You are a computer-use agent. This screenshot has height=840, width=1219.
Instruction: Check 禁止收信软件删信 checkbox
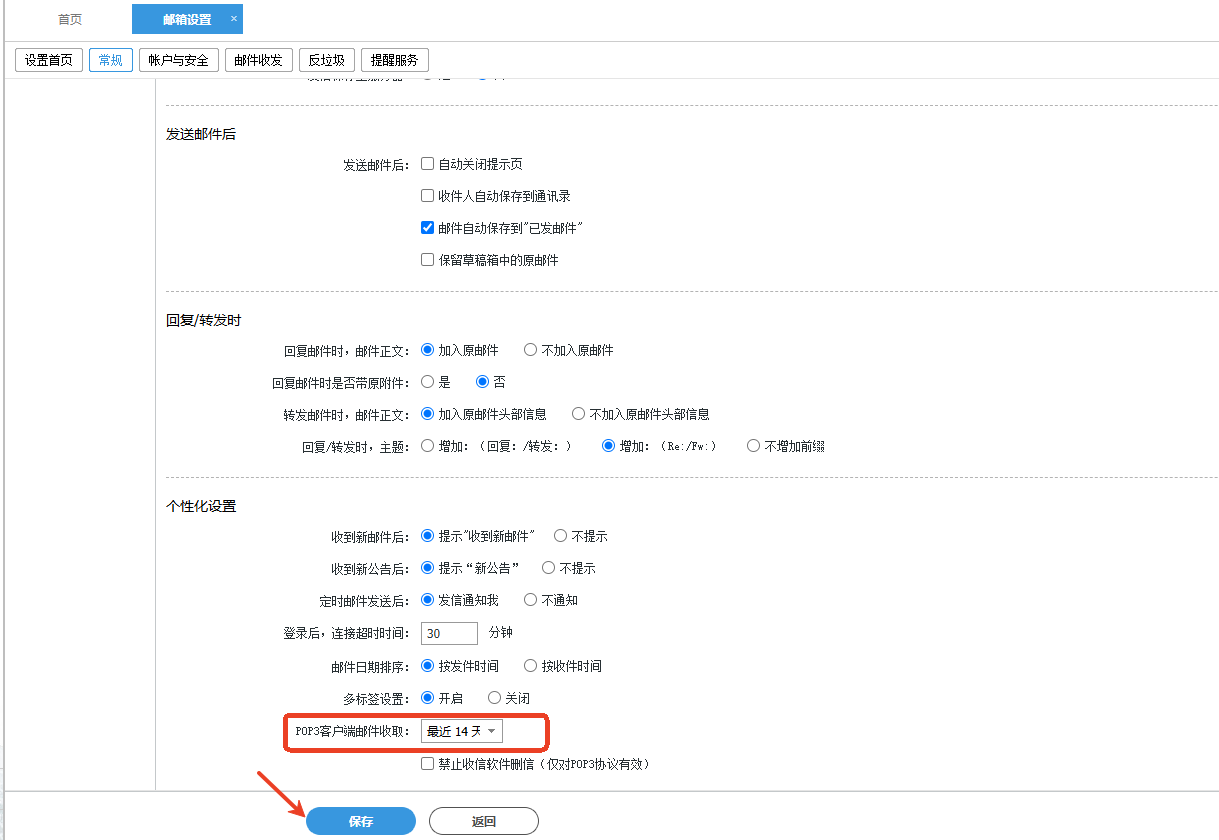point(428,764)
